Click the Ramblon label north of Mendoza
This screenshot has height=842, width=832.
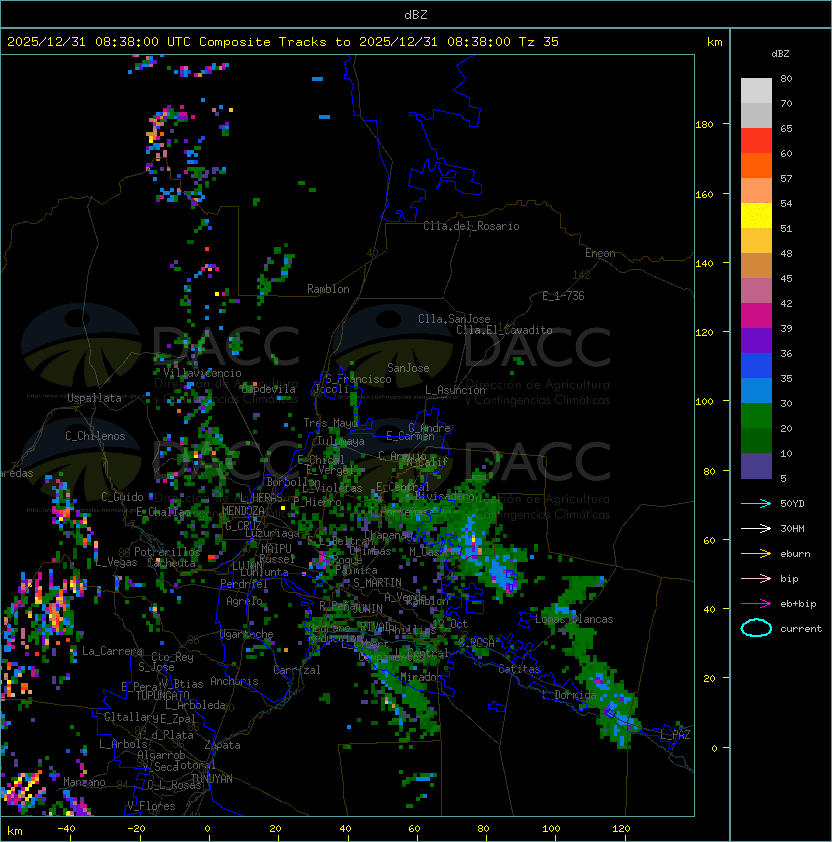[x=328, y=289]
